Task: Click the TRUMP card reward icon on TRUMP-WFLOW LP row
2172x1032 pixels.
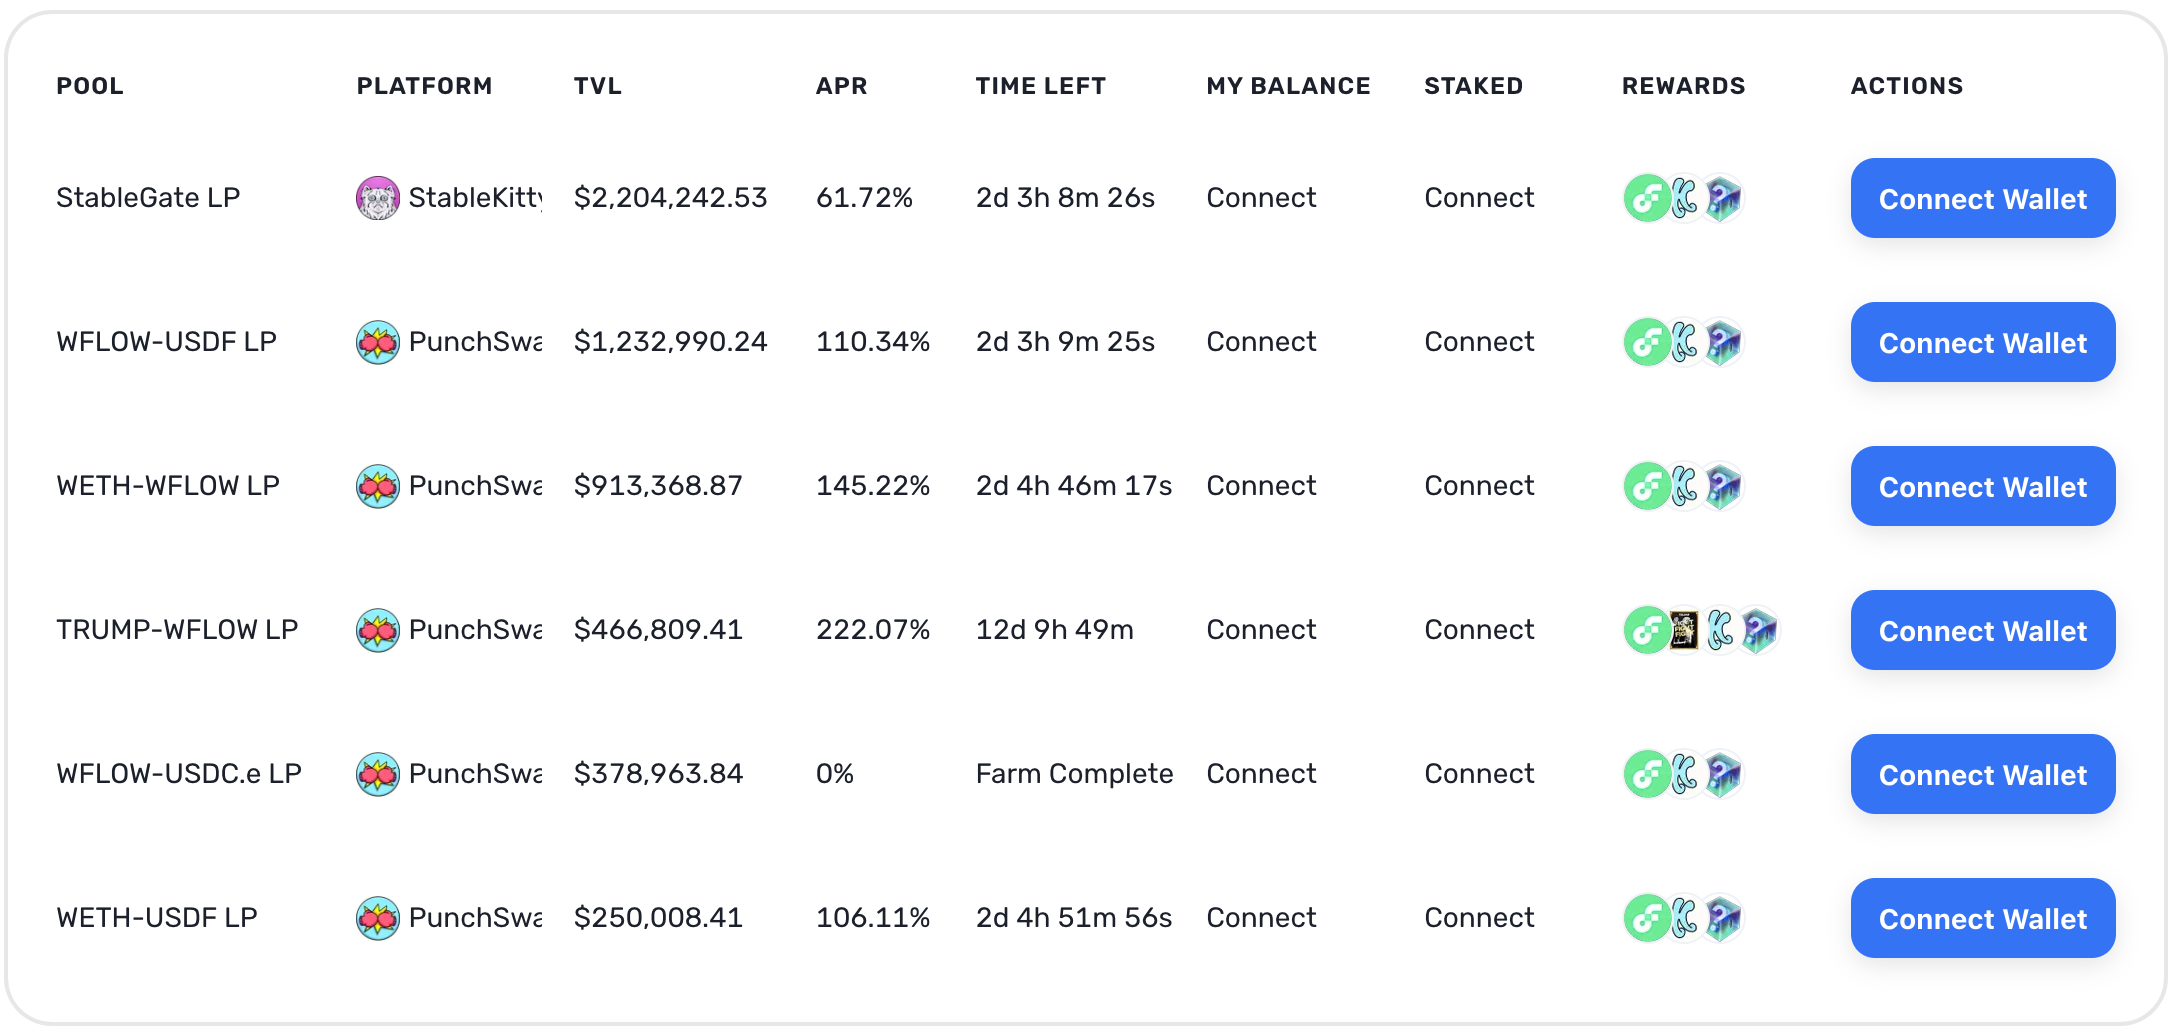Action: click(1684, 630)
